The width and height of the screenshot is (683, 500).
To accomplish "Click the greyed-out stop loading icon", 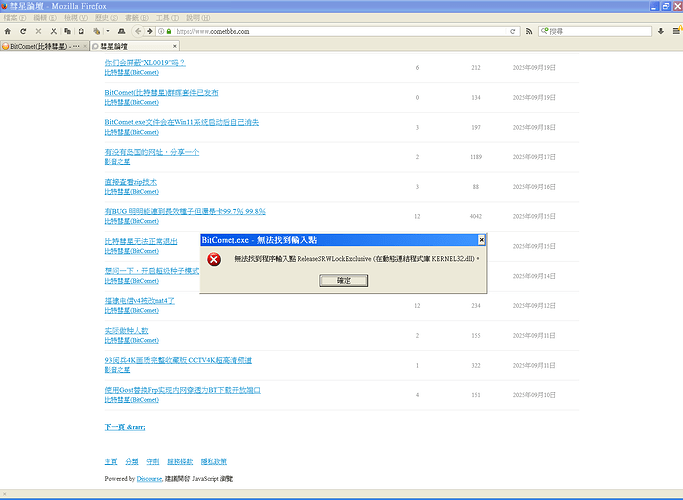I will click(x=38, y=31).
